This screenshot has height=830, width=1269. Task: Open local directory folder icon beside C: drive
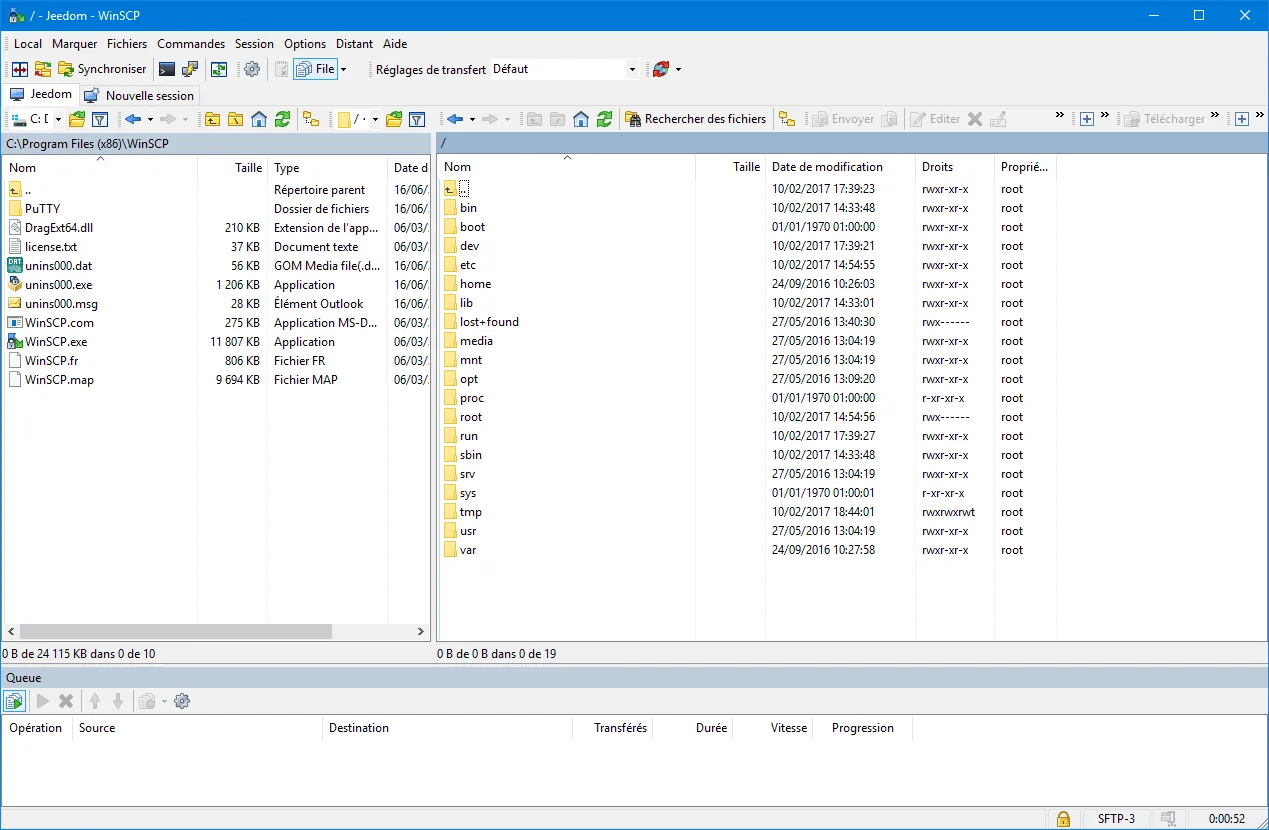pyautogui.click(x=77, y=119)
